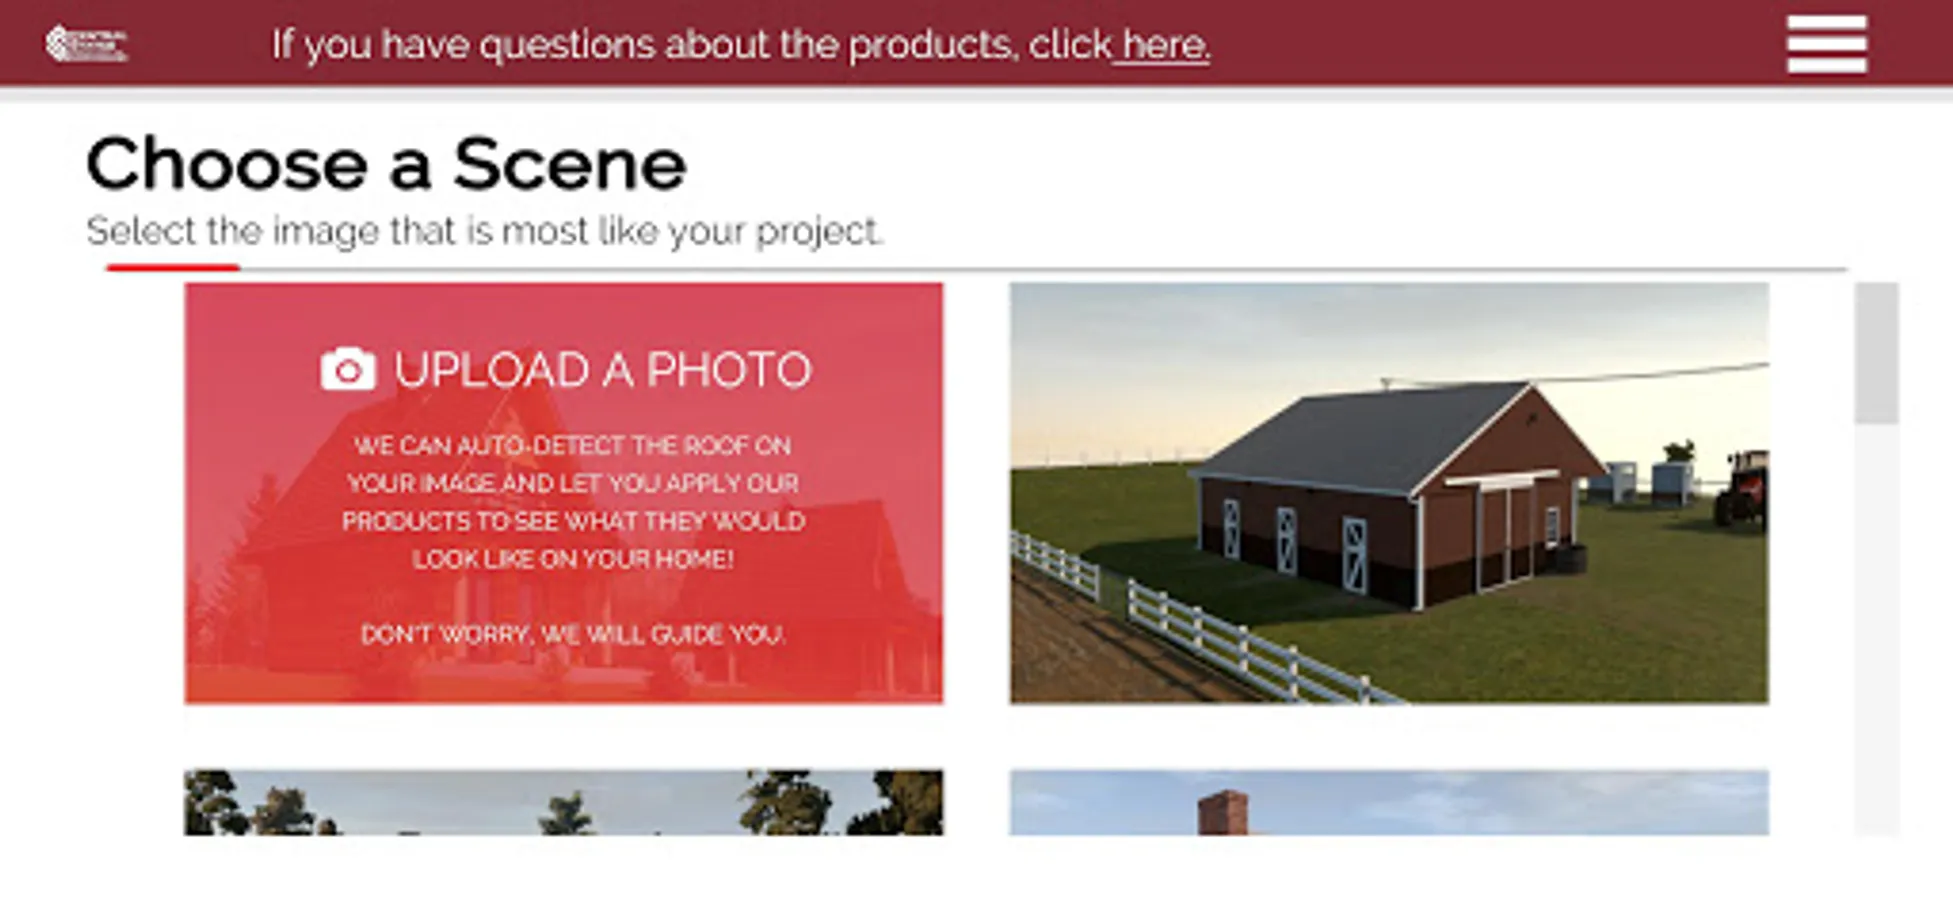Select the Upload a Photo tile
Image resolution: width=1953 pixels, height=900 pixels.
563,493
